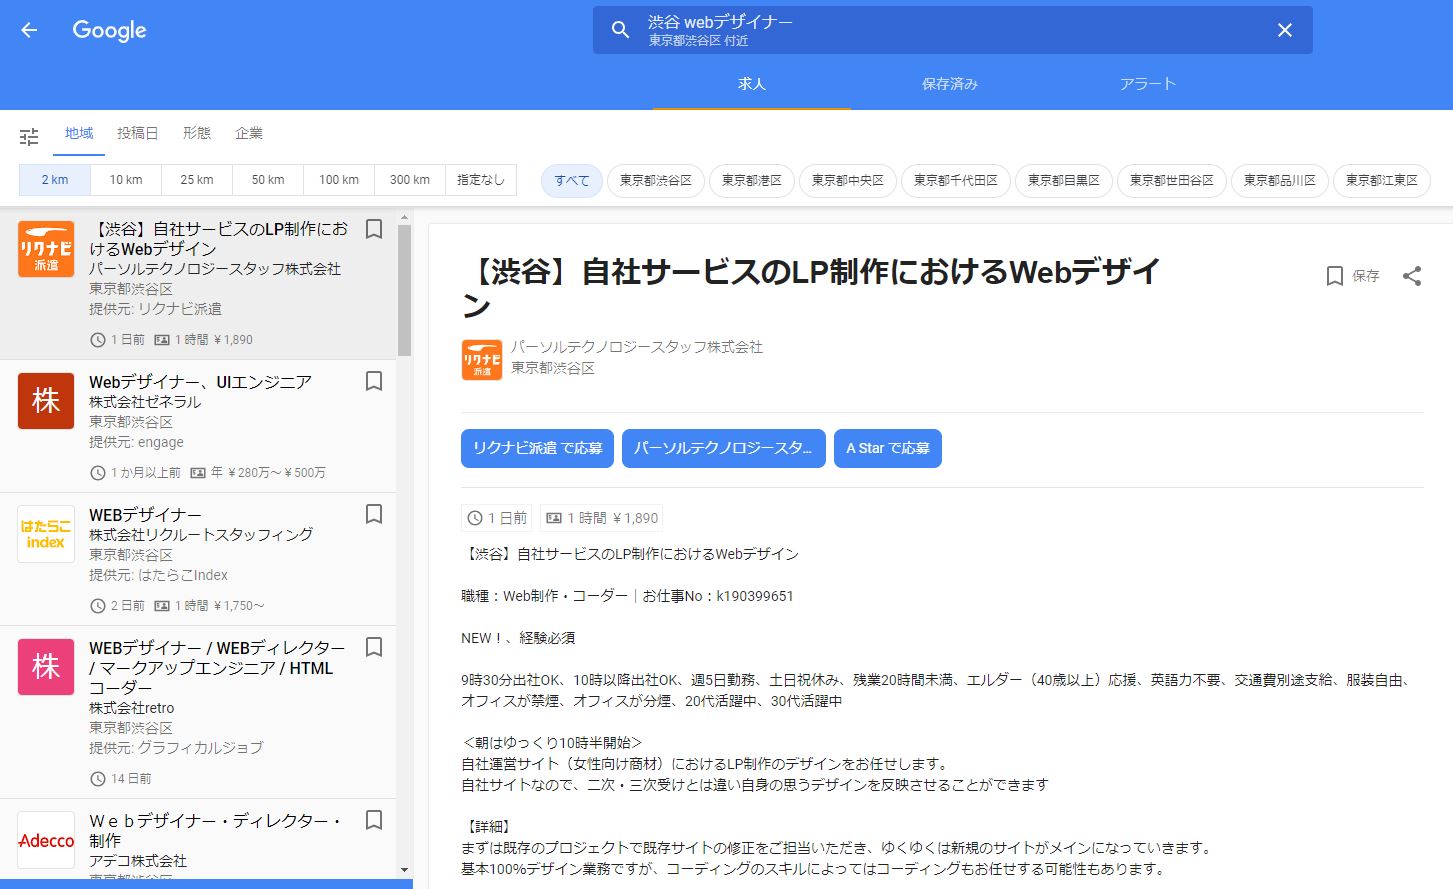Filter by 東京都港区 chip

[x=751, y=181]
